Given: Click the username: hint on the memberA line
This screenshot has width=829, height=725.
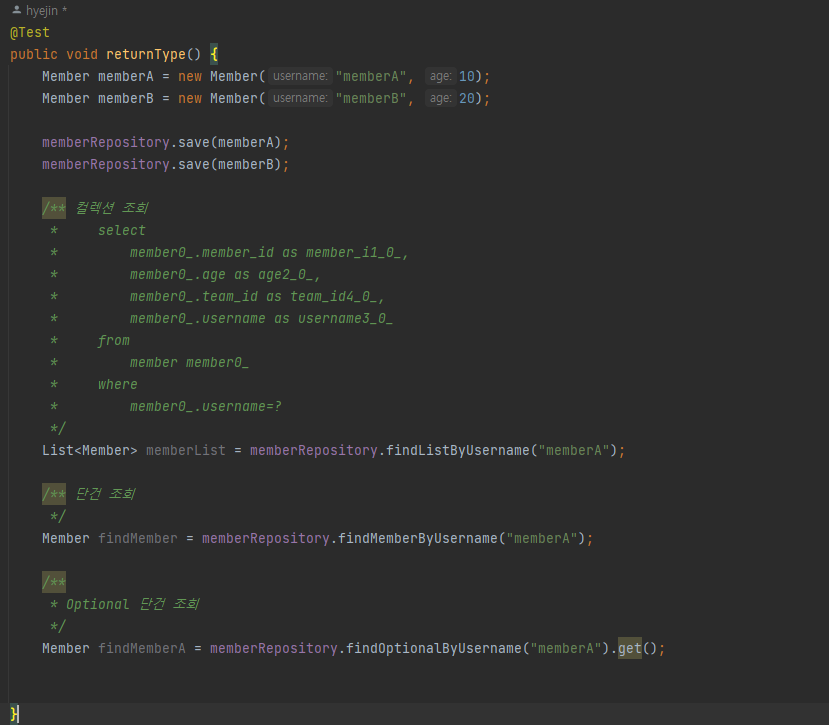Looking at the screenshot, I should click(300, 76).
